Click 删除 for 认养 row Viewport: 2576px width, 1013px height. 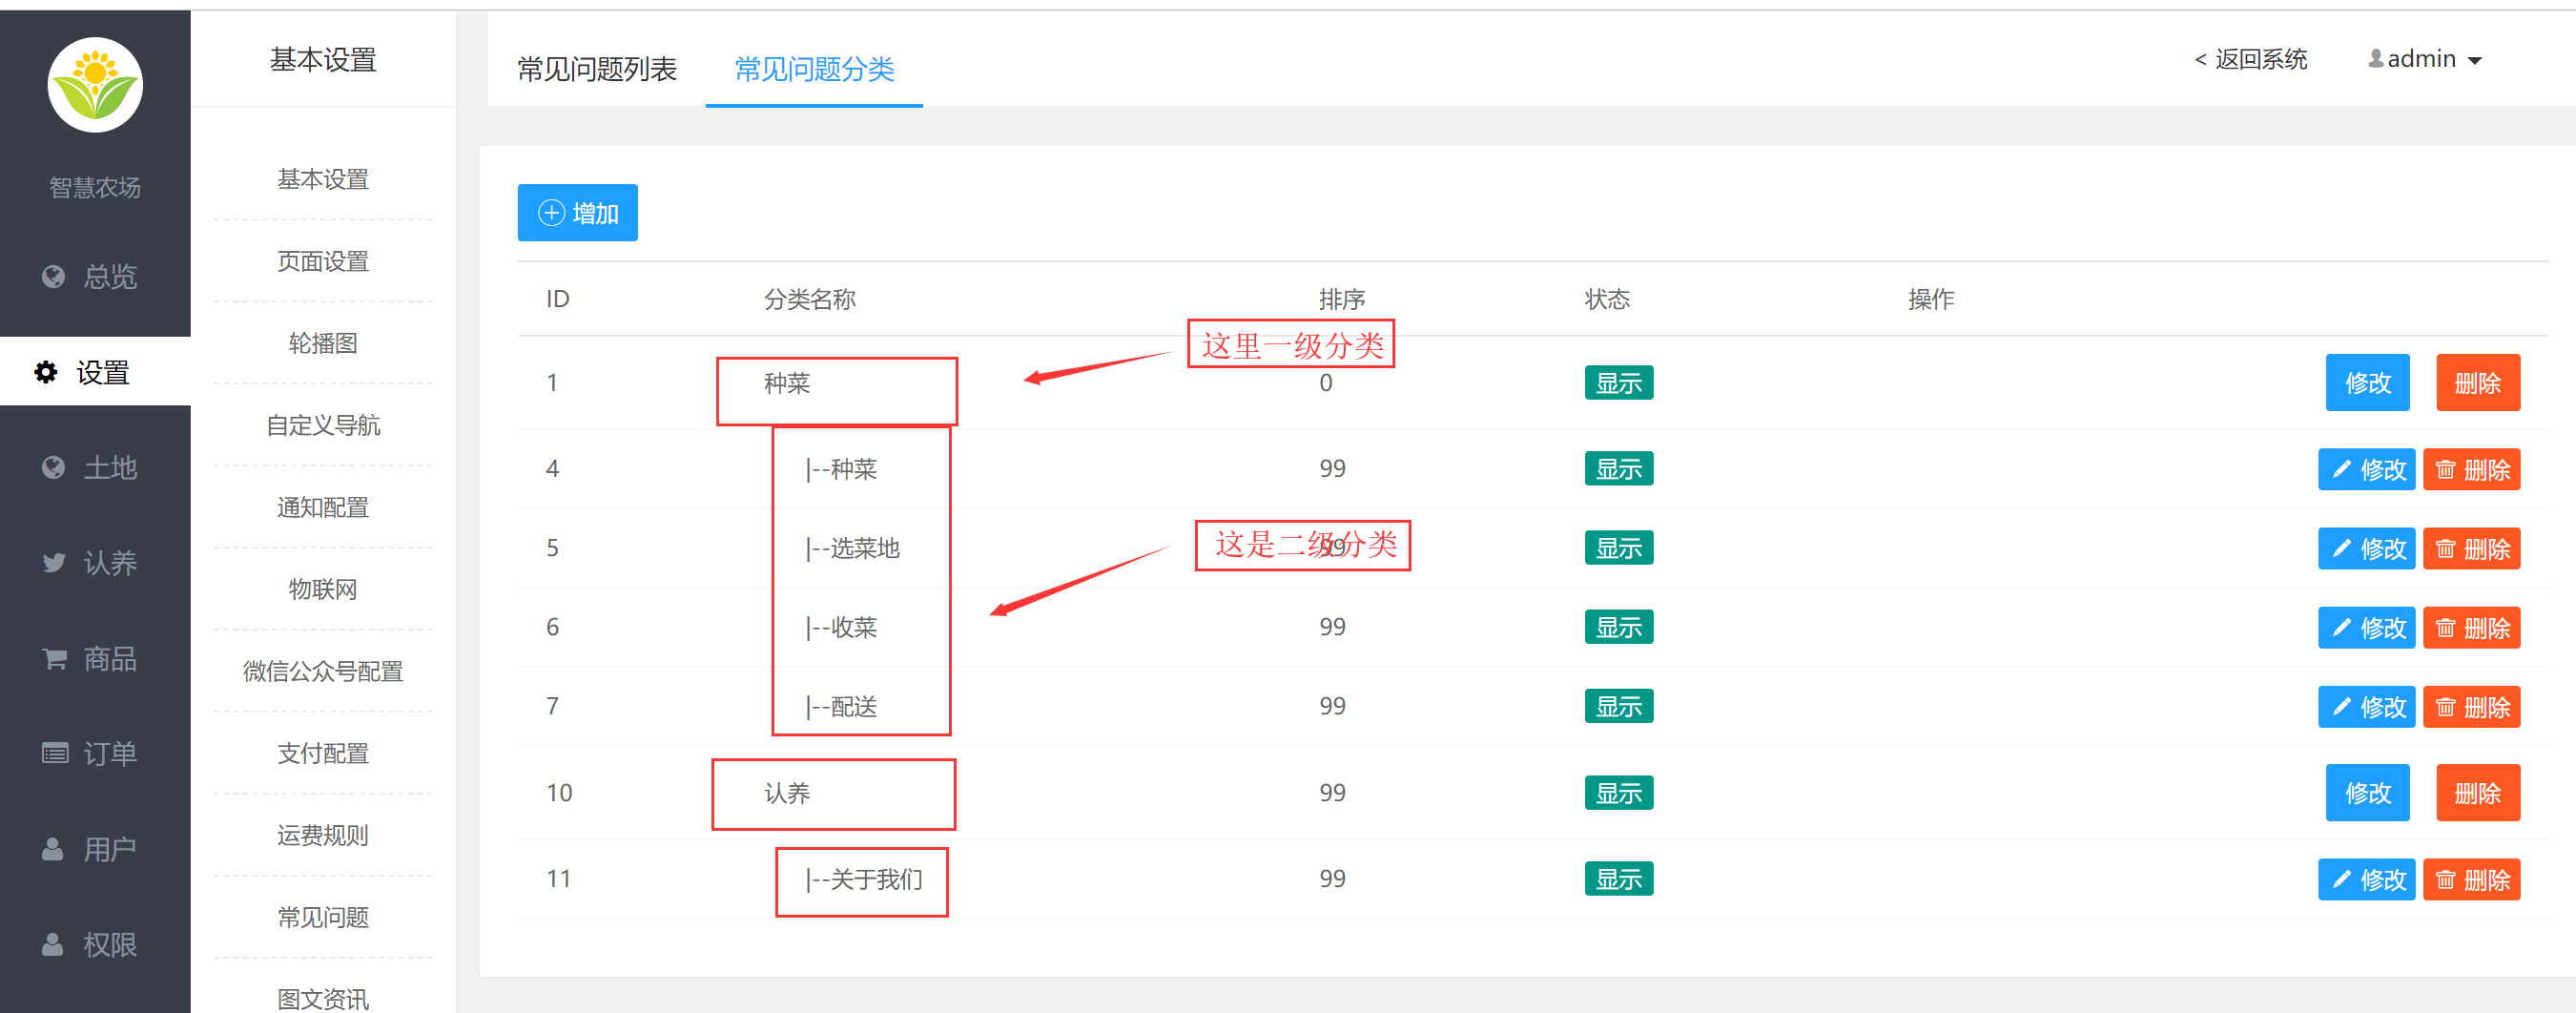(2477, 793)
